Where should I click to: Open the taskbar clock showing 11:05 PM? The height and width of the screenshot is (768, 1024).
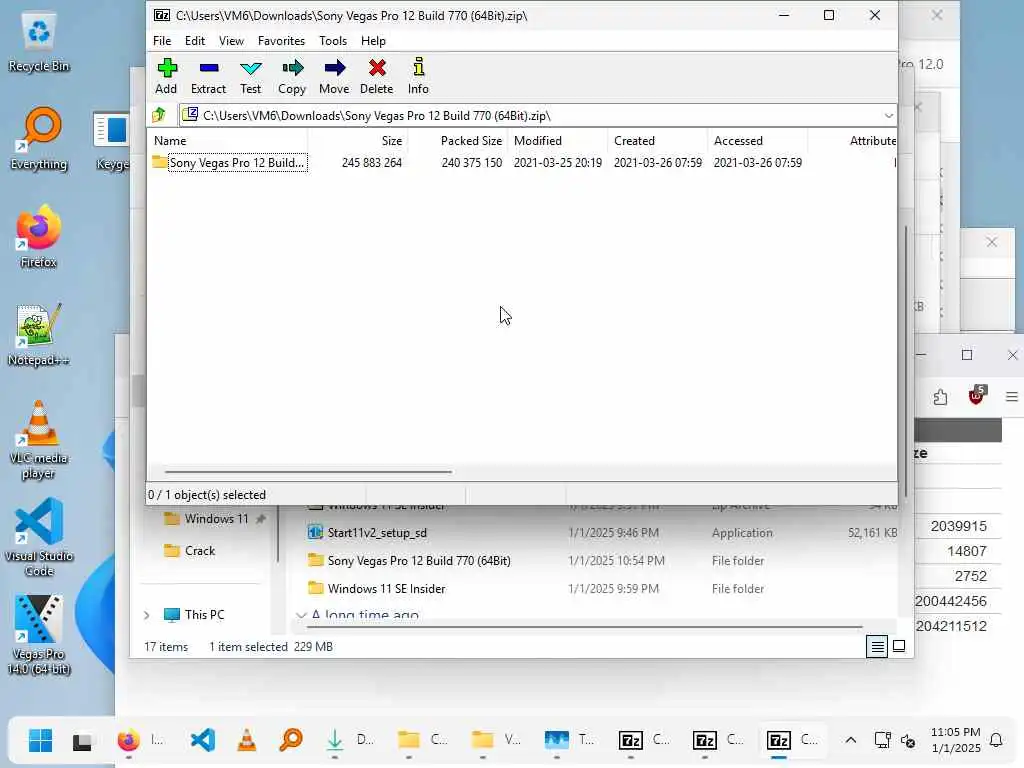tap(955, 740)
